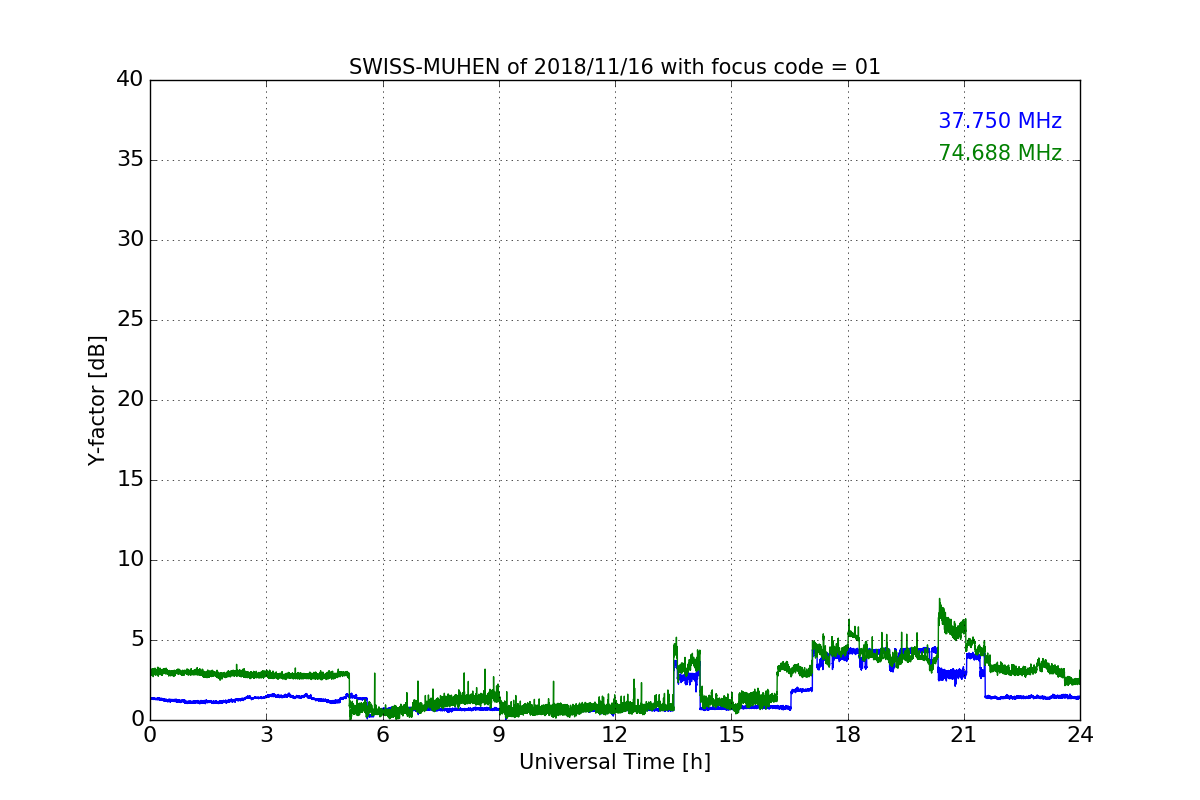This screenshot has height=800, width=1200.
Task: Click x-axis tick label '6'
Action: tap(382, 735)
